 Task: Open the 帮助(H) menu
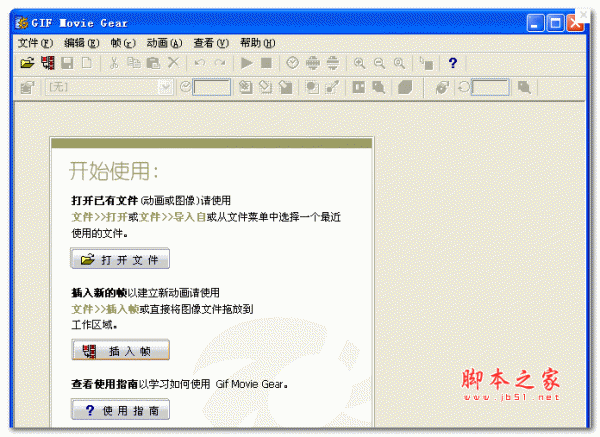click(x=257, y=43)
